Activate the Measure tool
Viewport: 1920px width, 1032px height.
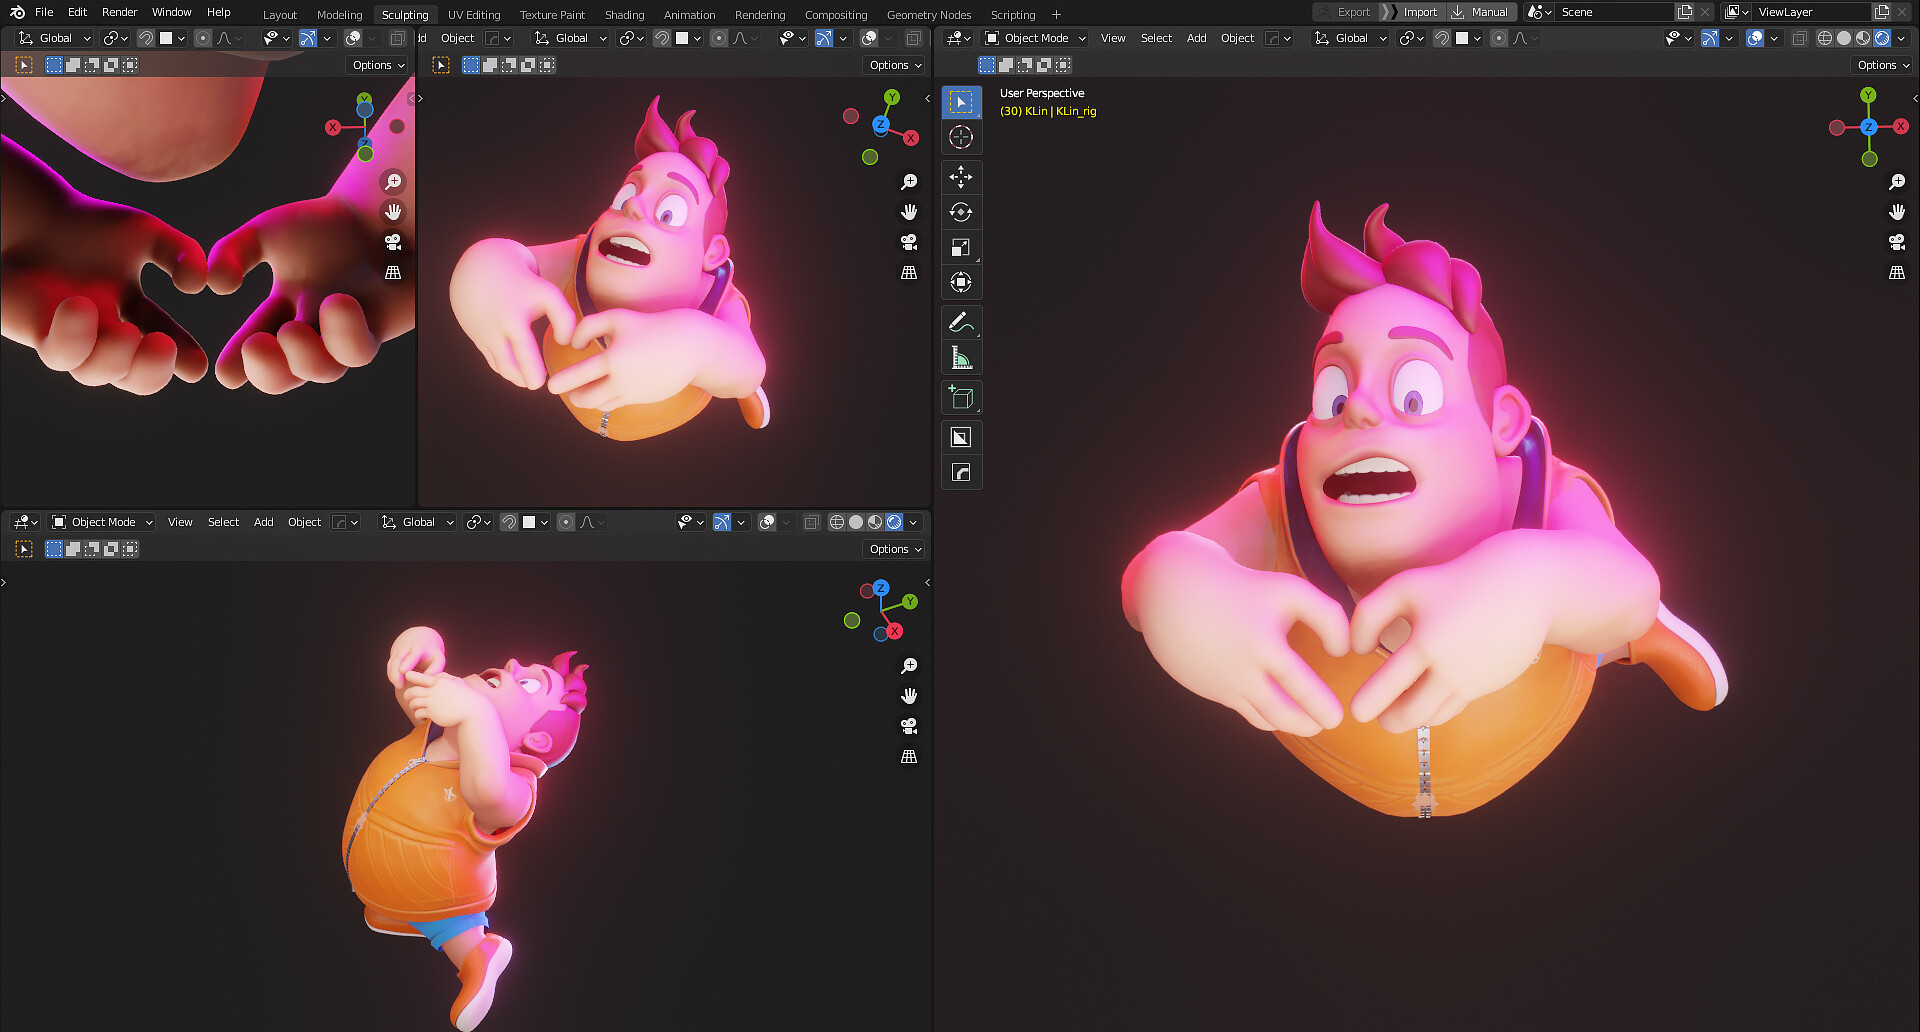point(961,356)
